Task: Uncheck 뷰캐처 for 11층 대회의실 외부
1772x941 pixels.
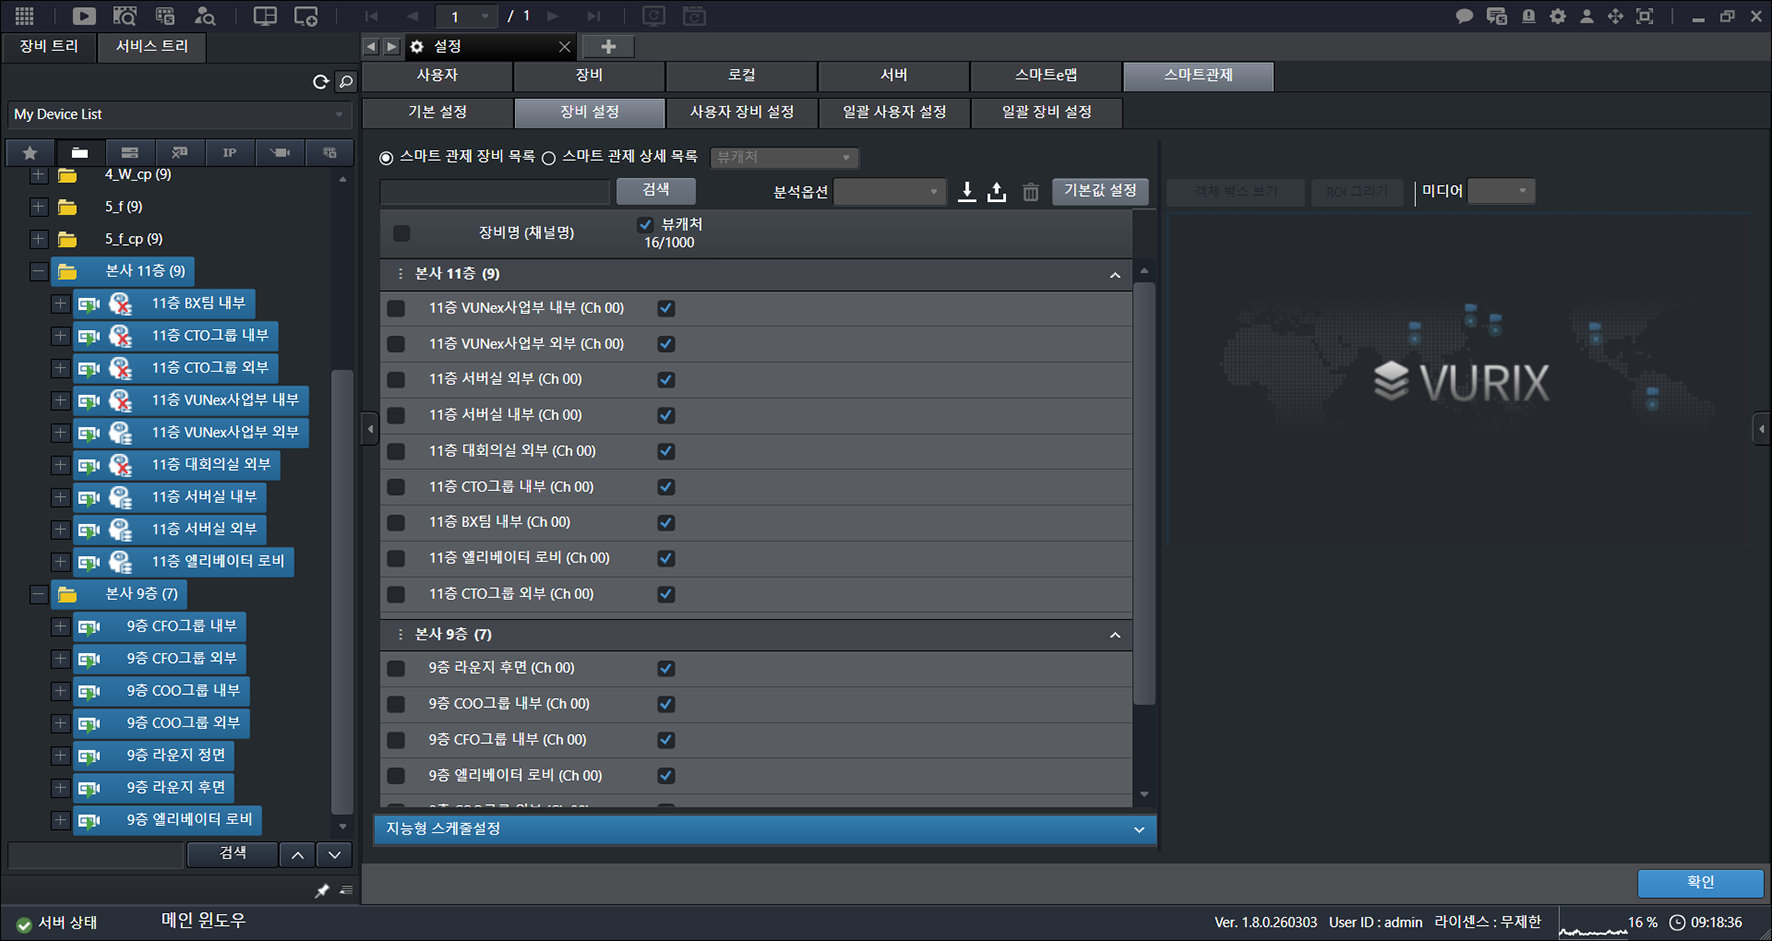Action: point(666,451)
